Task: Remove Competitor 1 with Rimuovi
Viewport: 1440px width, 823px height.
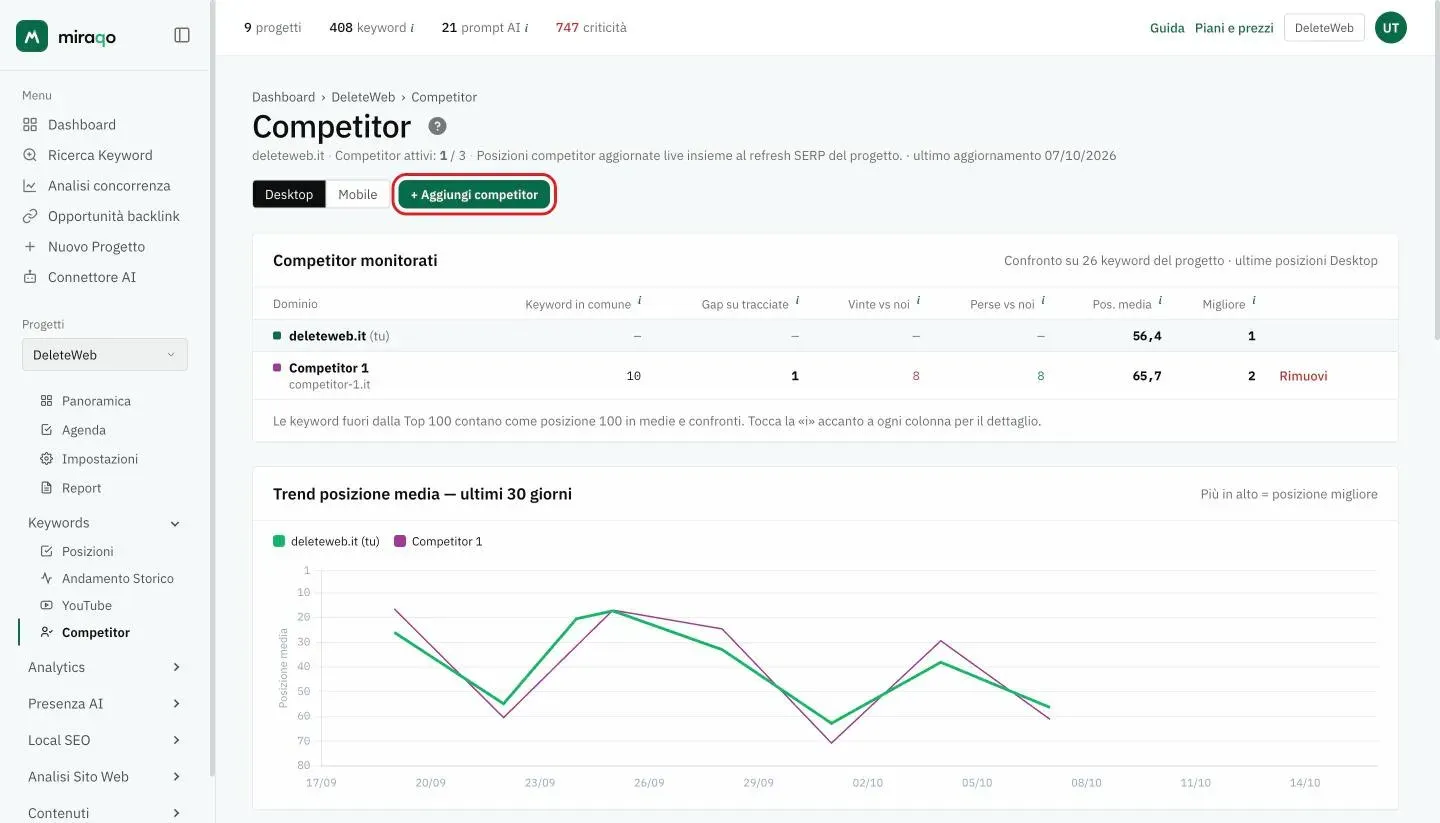Action: click(1303, 376)
